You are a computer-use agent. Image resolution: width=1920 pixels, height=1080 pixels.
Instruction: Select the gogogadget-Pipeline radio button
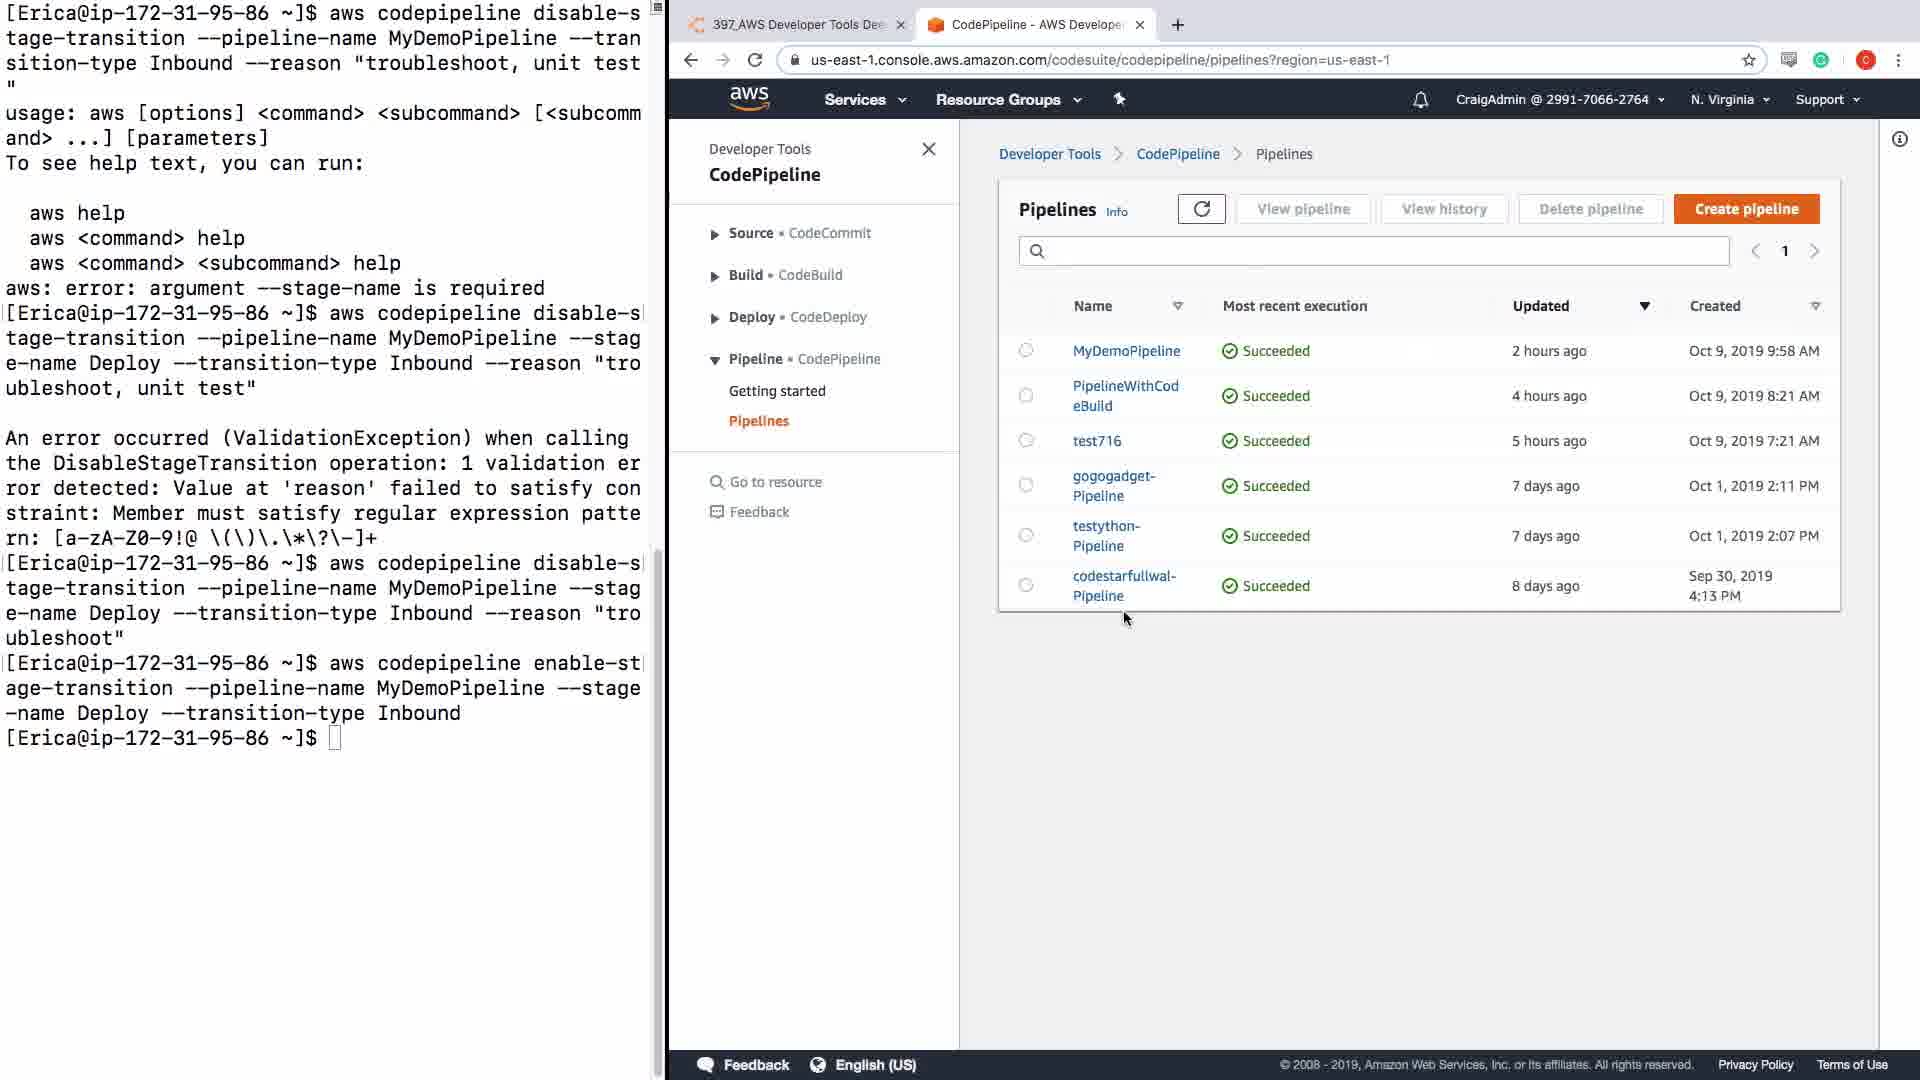(x=1026, y=485)
